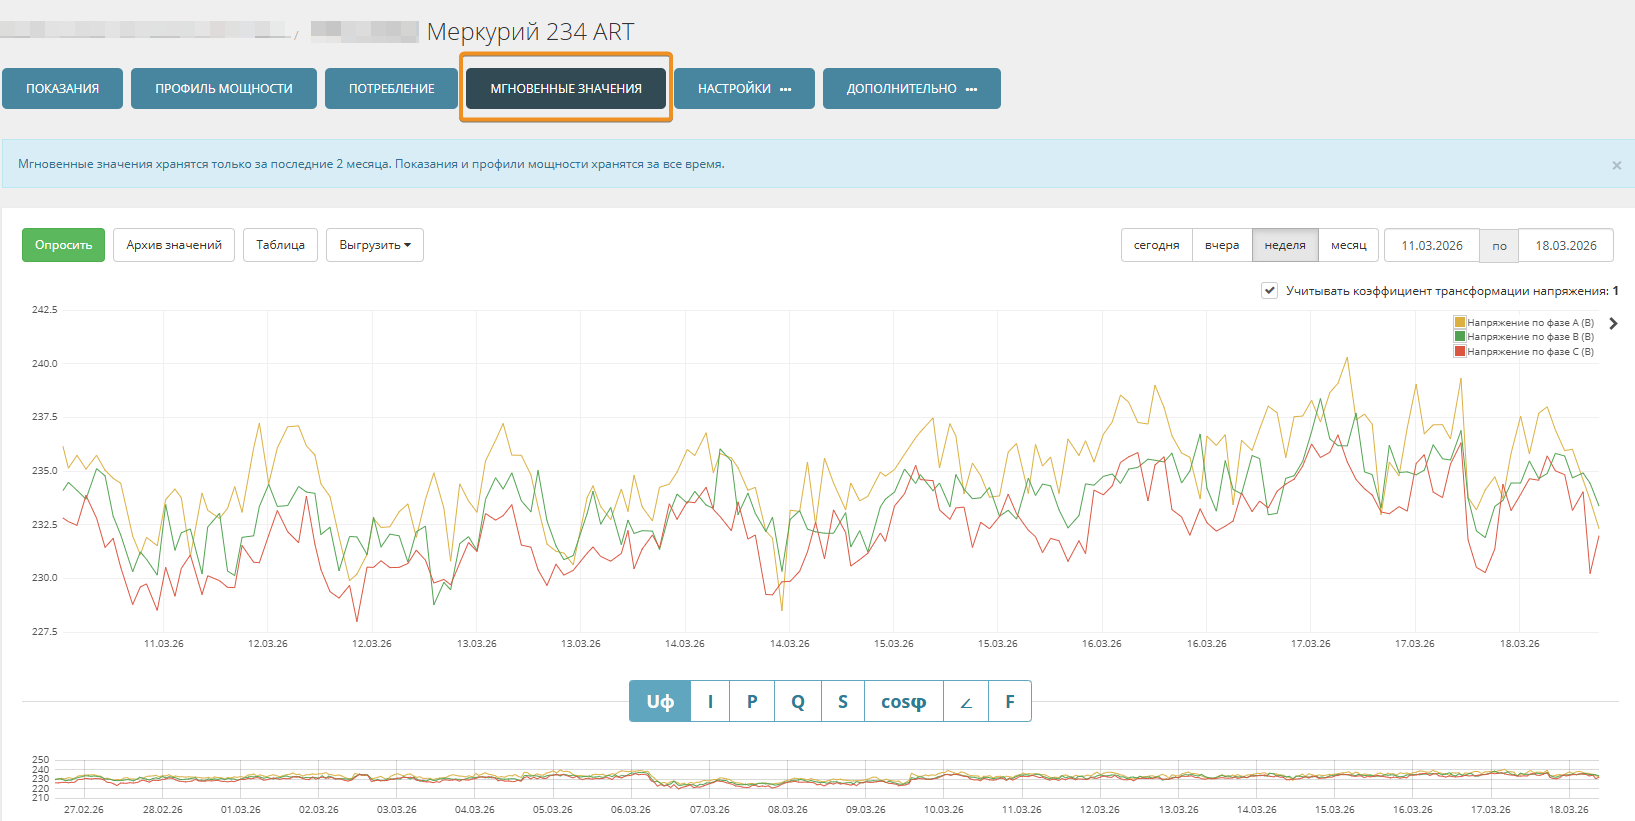Show active power P chart
The height and width of the screenshot is (821, 1635).
(x=752, y=701)
